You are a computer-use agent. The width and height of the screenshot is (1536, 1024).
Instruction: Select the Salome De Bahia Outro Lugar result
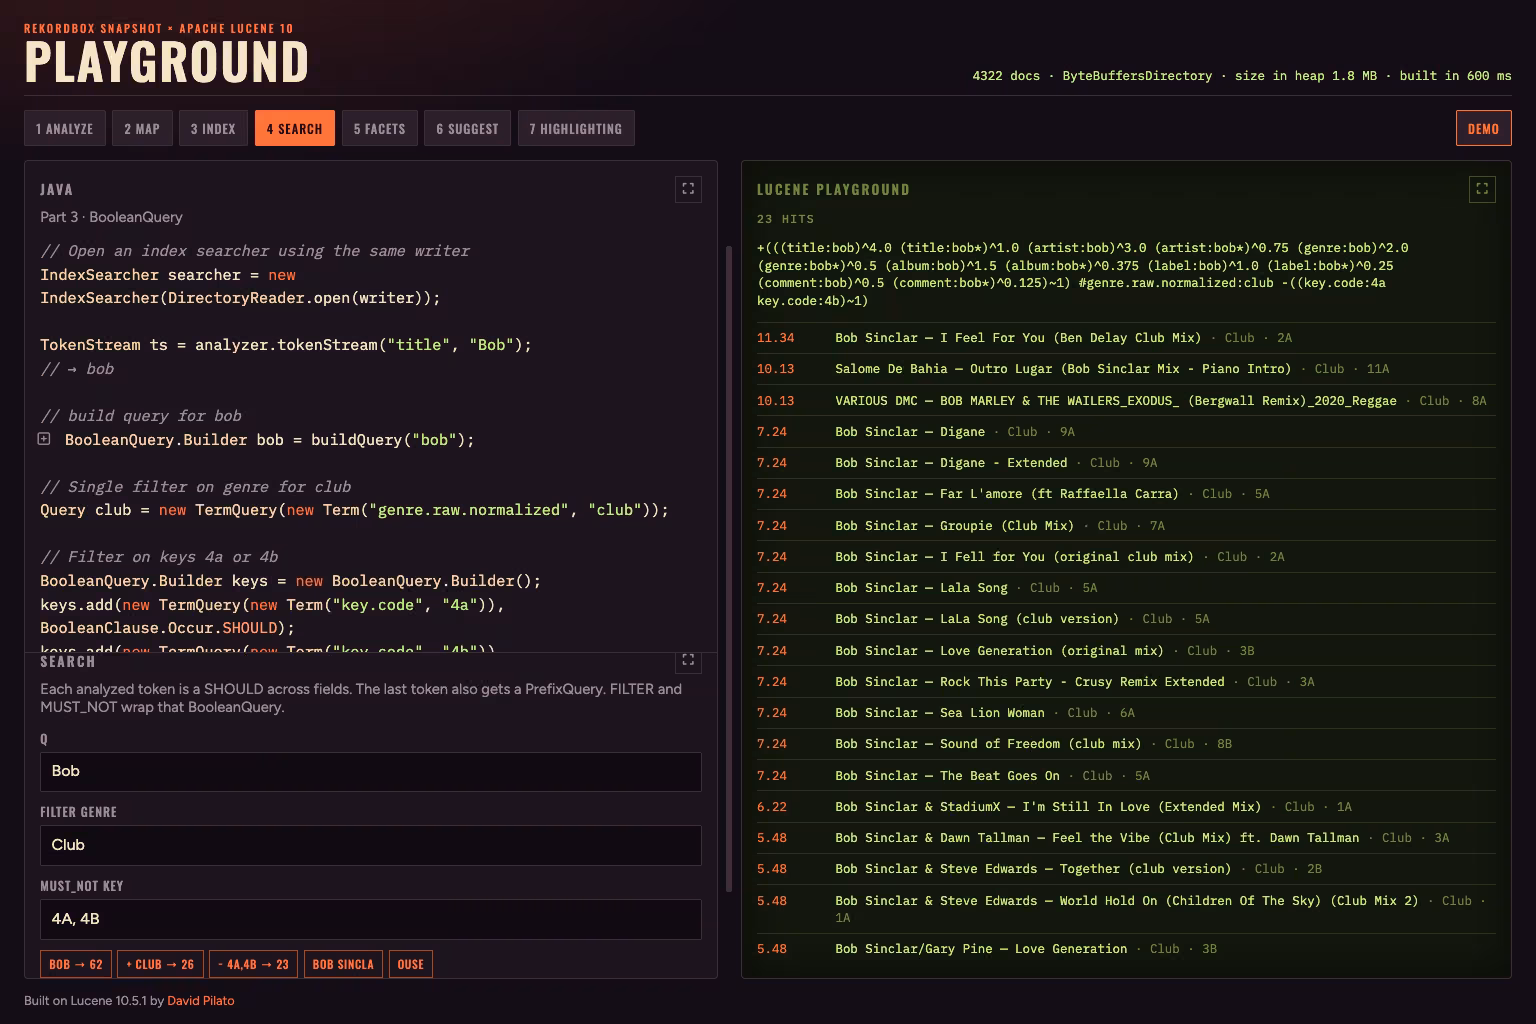1126,369
